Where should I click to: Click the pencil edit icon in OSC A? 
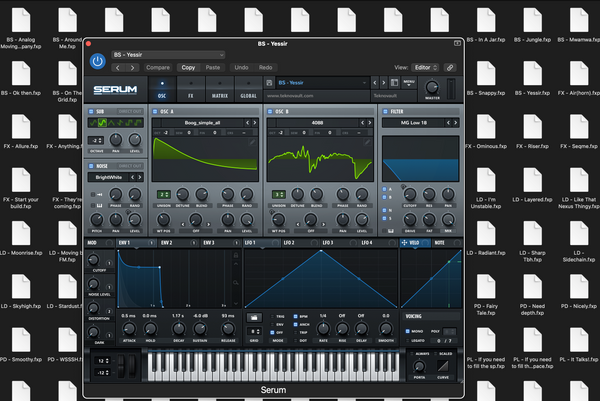(252, 142)
